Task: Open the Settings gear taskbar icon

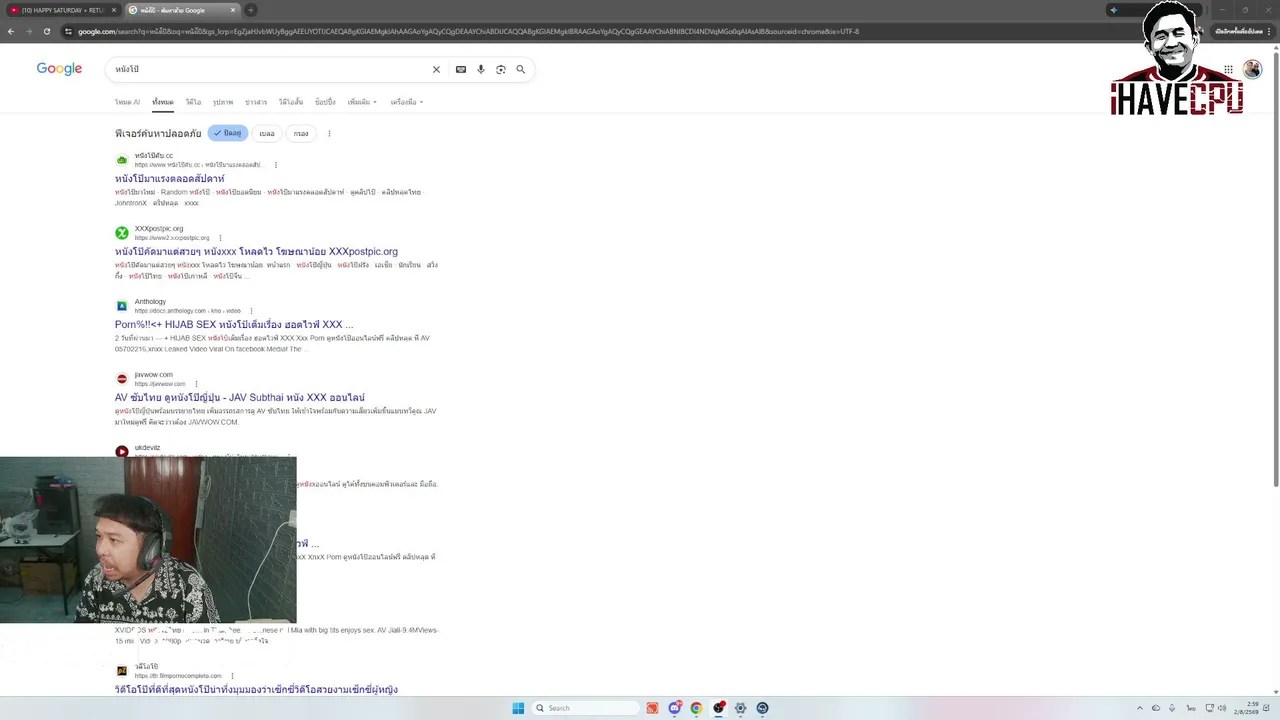Action: point(740,708)
